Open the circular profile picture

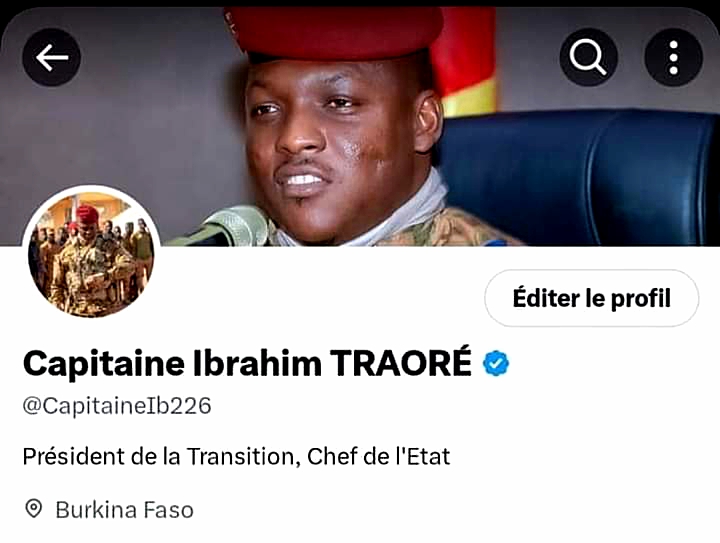pos(91,253)
